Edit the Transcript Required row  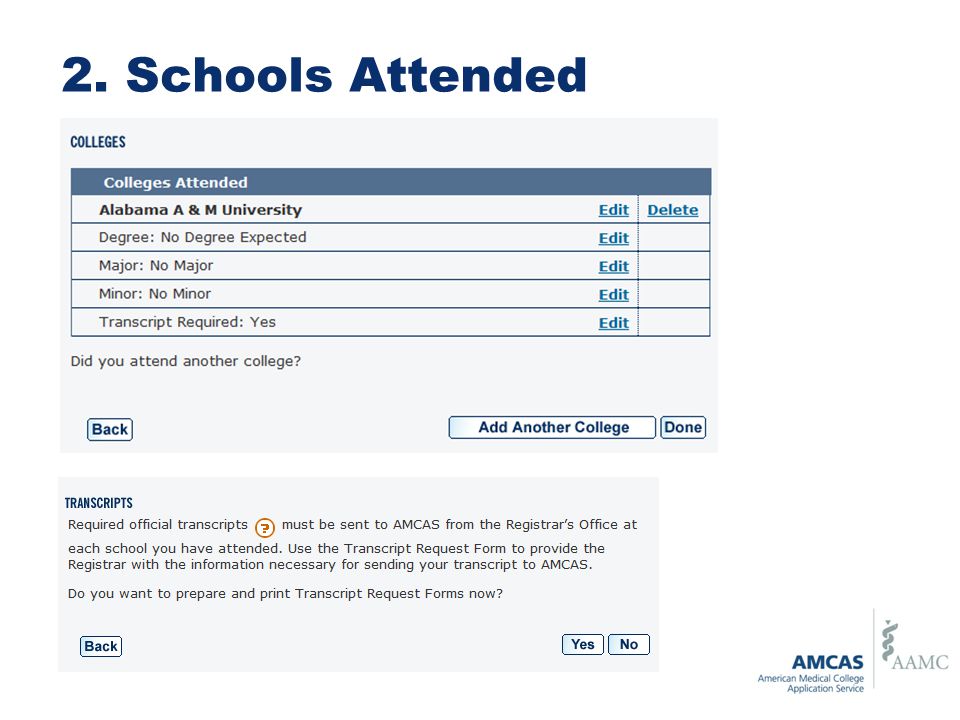click(613, 323)
